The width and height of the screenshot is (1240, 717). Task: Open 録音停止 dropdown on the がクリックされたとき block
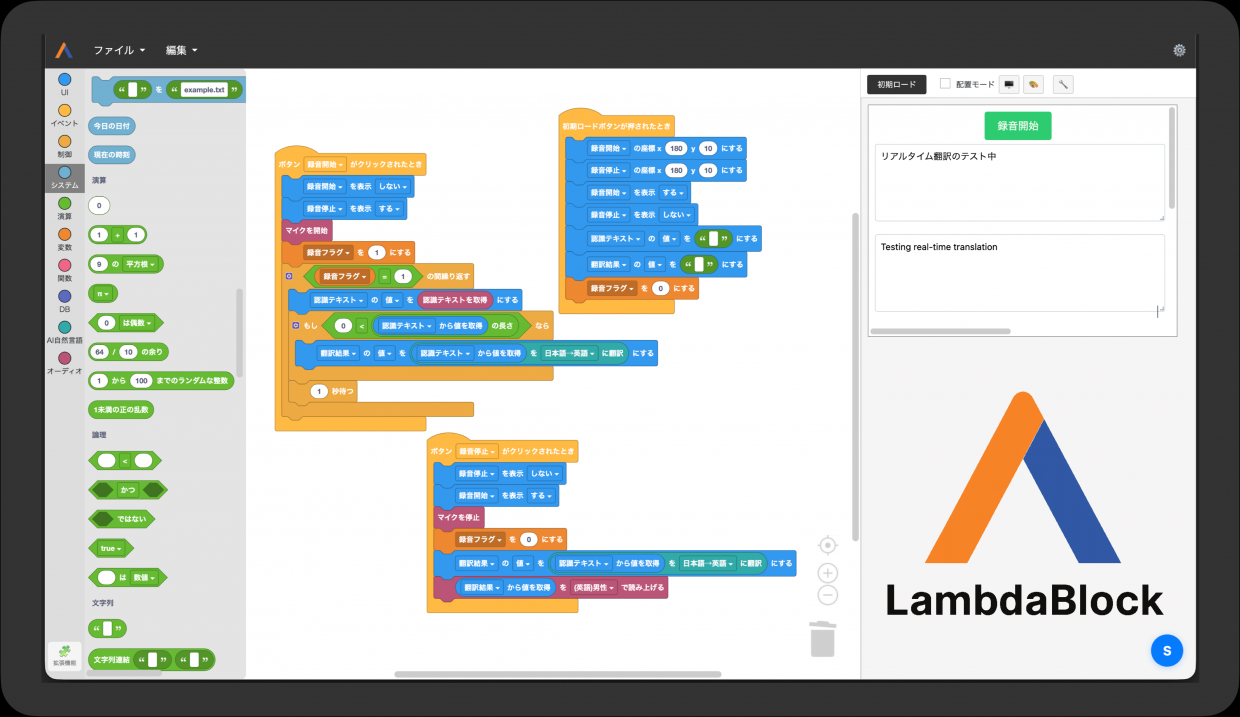pos(477,451)
